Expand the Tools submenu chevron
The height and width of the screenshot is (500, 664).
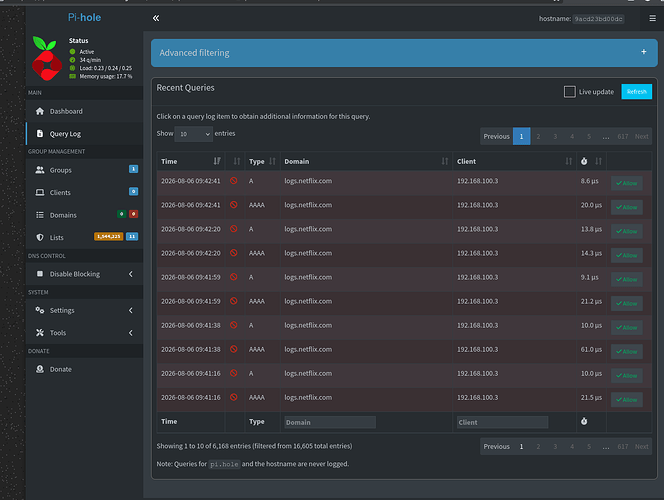pos(130,333)
